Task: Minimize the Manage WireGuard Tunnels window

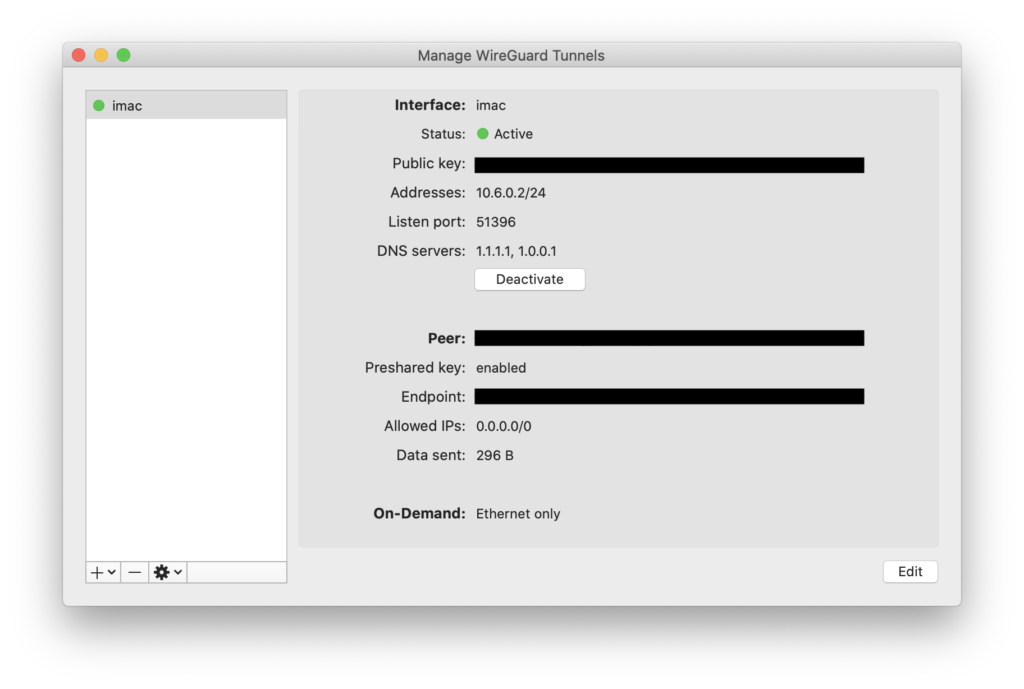Action: [101, 55]
